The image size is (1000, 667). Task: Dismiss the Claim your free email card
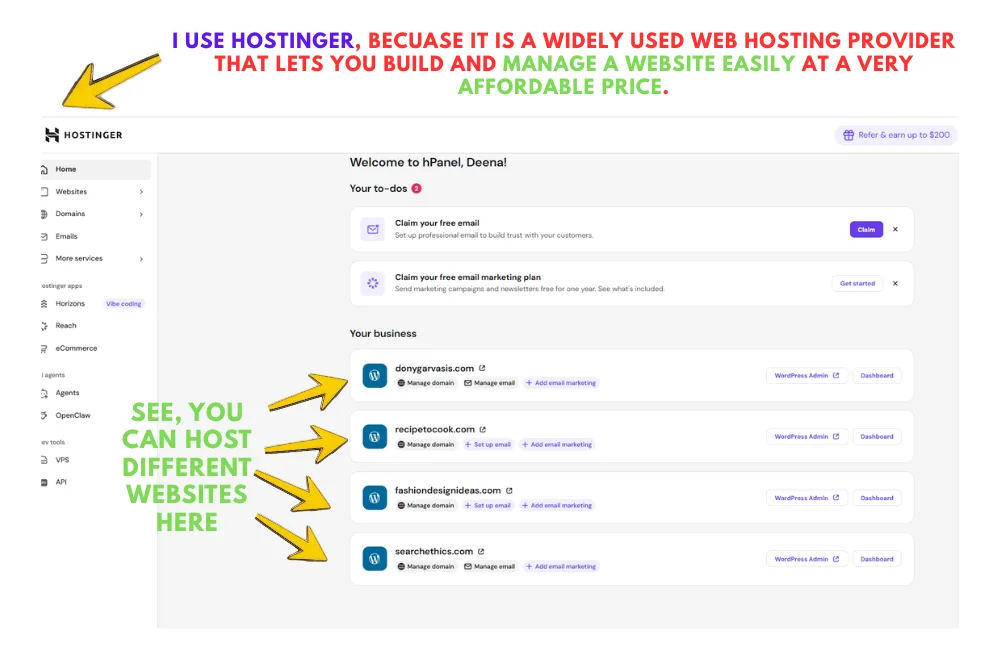coord(895,230)
